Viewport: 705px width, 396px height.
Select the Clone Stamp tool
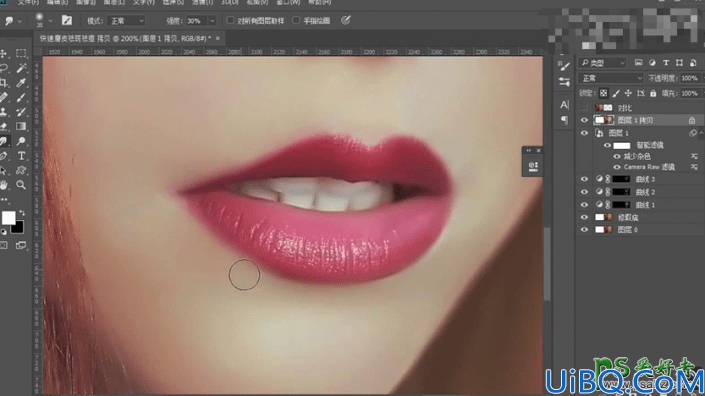[4, 111]
